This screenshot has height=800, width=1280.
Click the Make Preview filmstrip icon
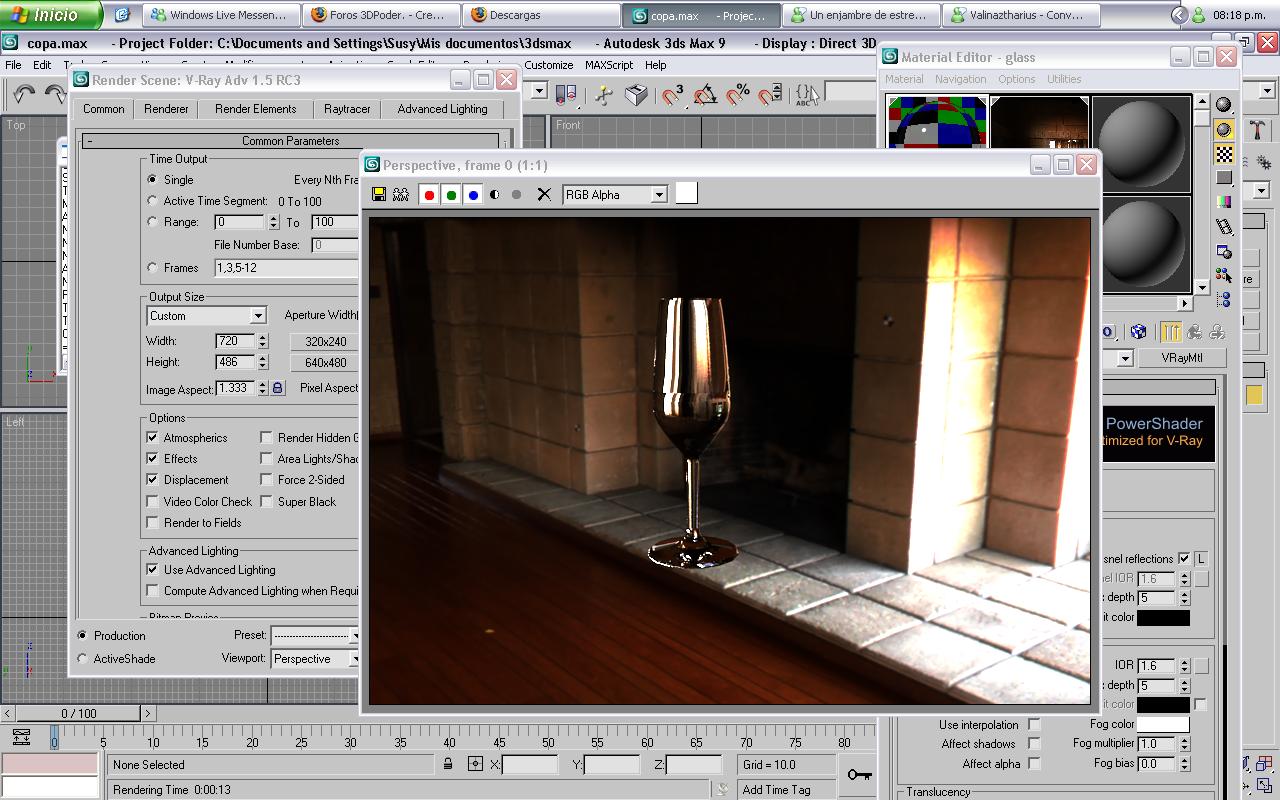click(1224, 227)
